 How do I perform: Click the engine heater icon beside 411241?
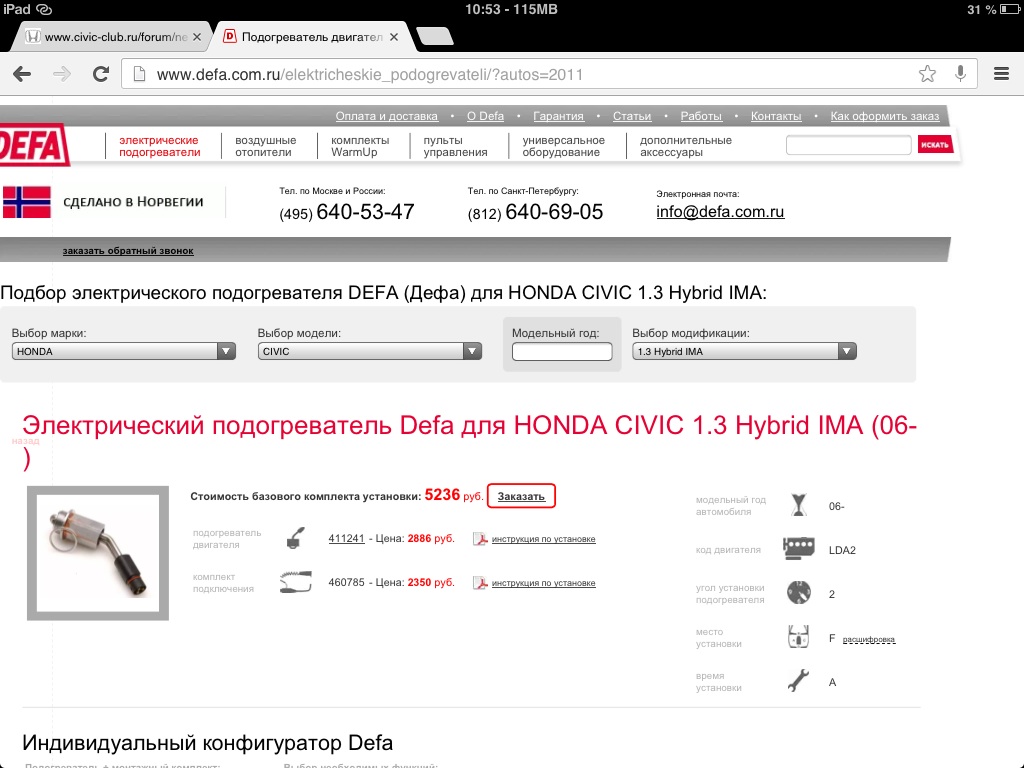click(295, 538)
